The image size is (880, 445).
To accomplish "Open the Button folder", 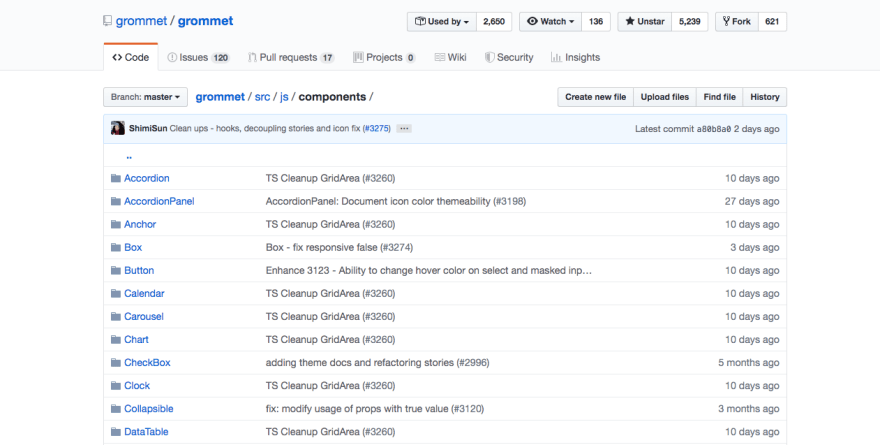I will [139, 270].
